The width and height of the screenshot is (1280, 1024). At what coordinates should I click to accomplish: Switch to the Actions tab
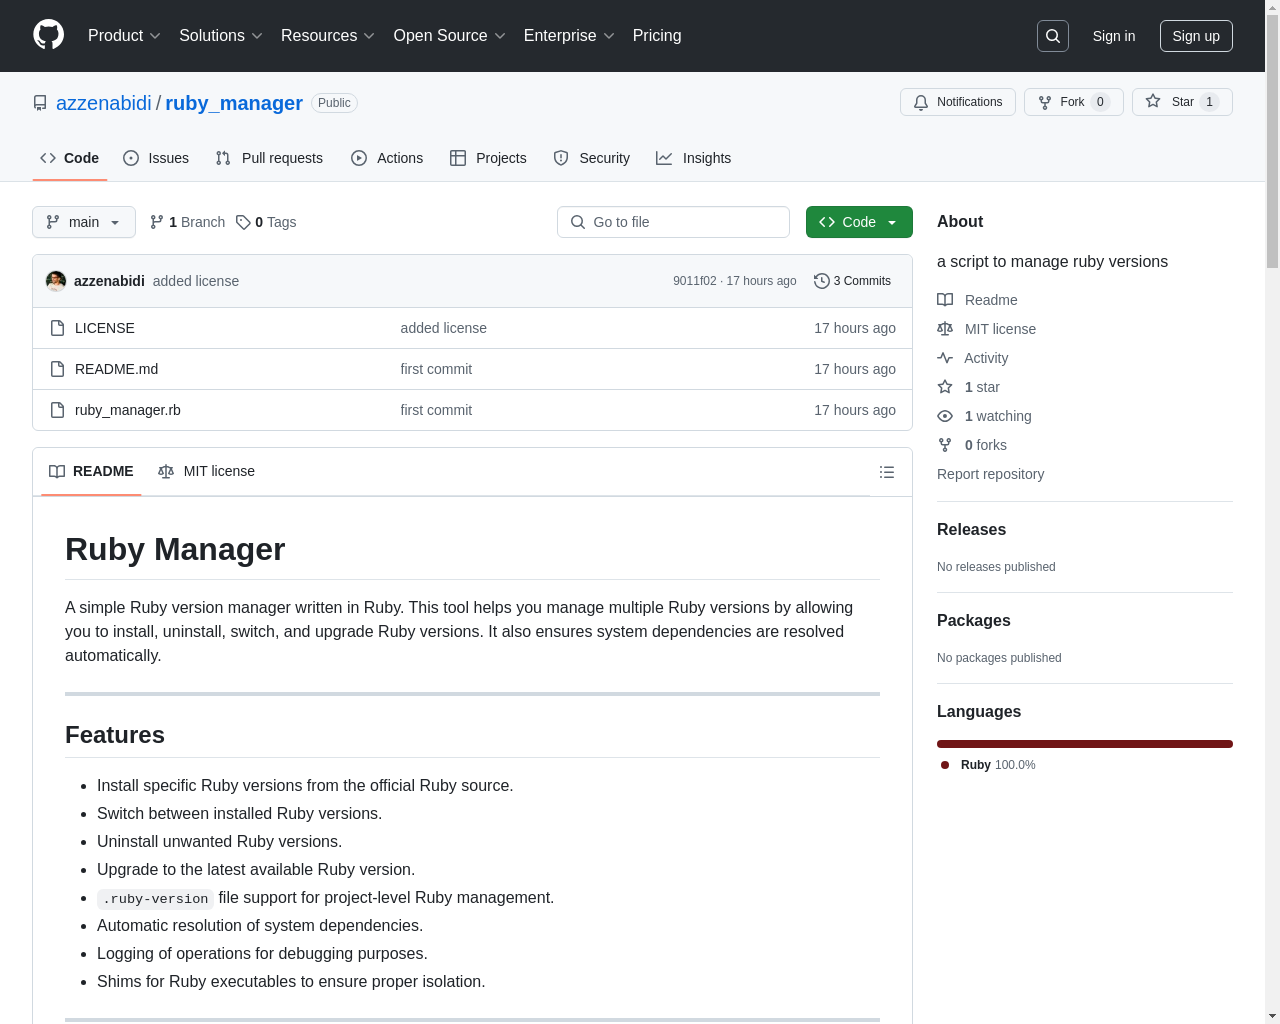387,158
